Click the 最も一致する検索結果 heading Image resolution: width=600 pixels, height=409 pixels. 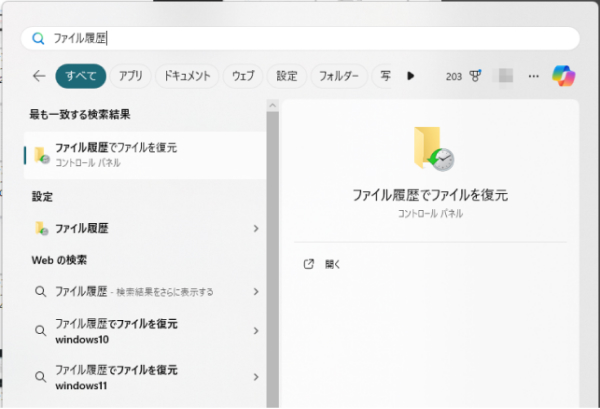coord(80,114)
